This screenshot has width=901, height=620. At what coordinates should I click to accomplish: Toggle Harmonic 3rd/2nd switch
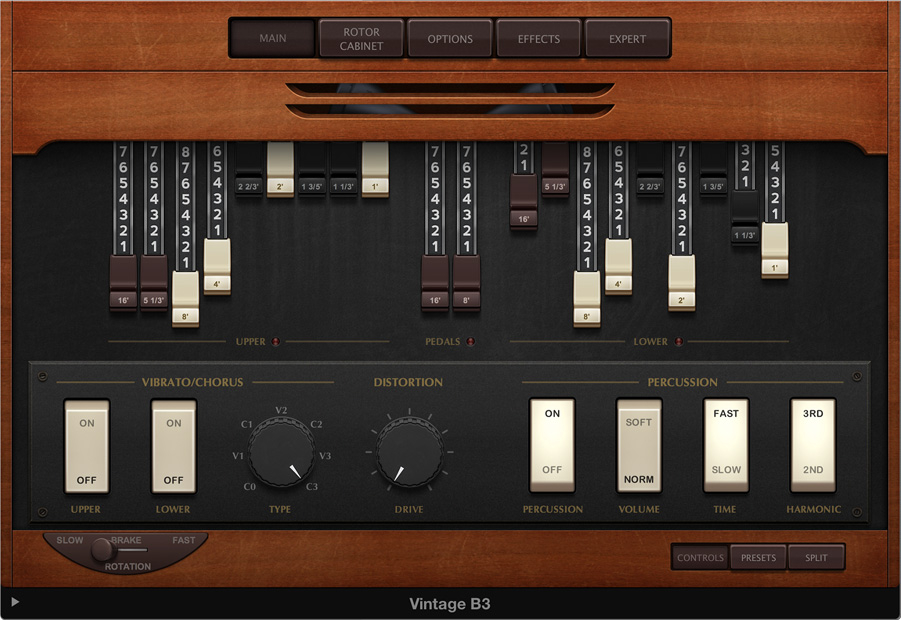tap(812, 446)
